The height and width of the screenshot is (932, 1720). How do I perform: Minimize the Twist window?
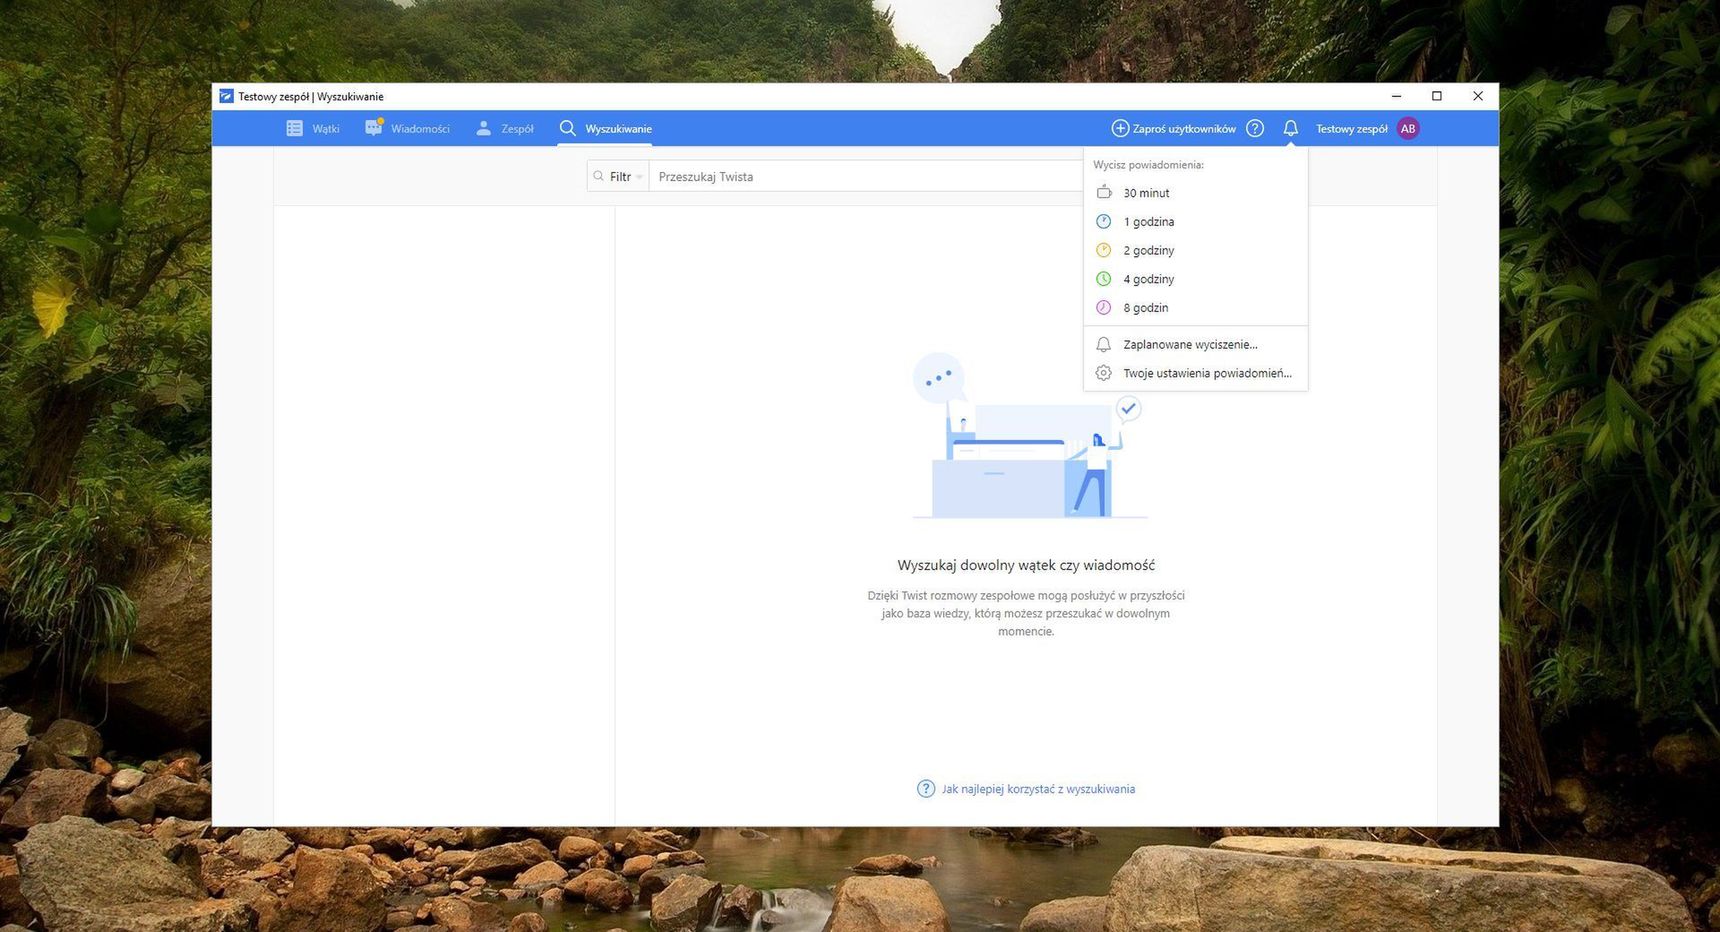coord(1396,96)
